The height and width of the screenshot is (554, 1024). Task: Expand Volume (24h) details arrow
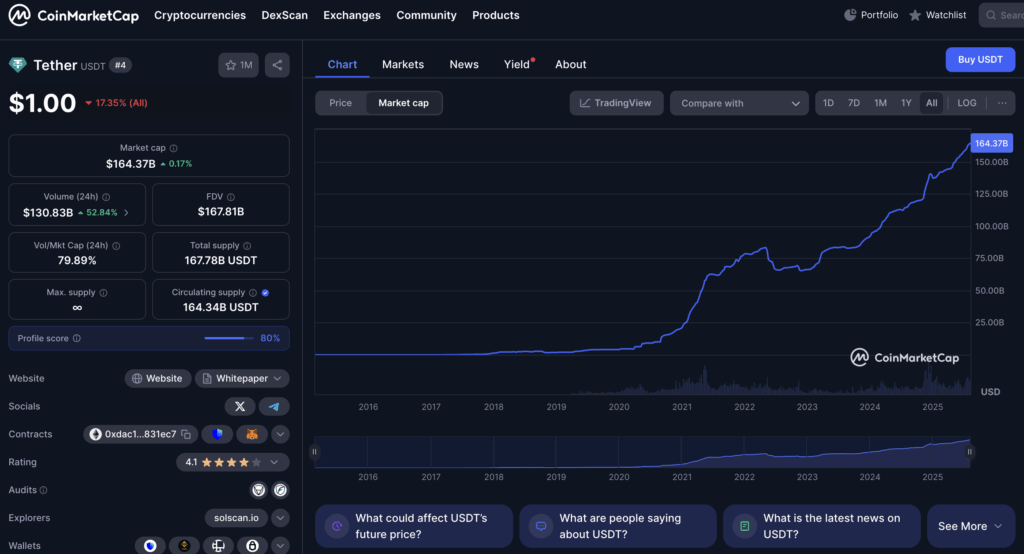[126, 213]
